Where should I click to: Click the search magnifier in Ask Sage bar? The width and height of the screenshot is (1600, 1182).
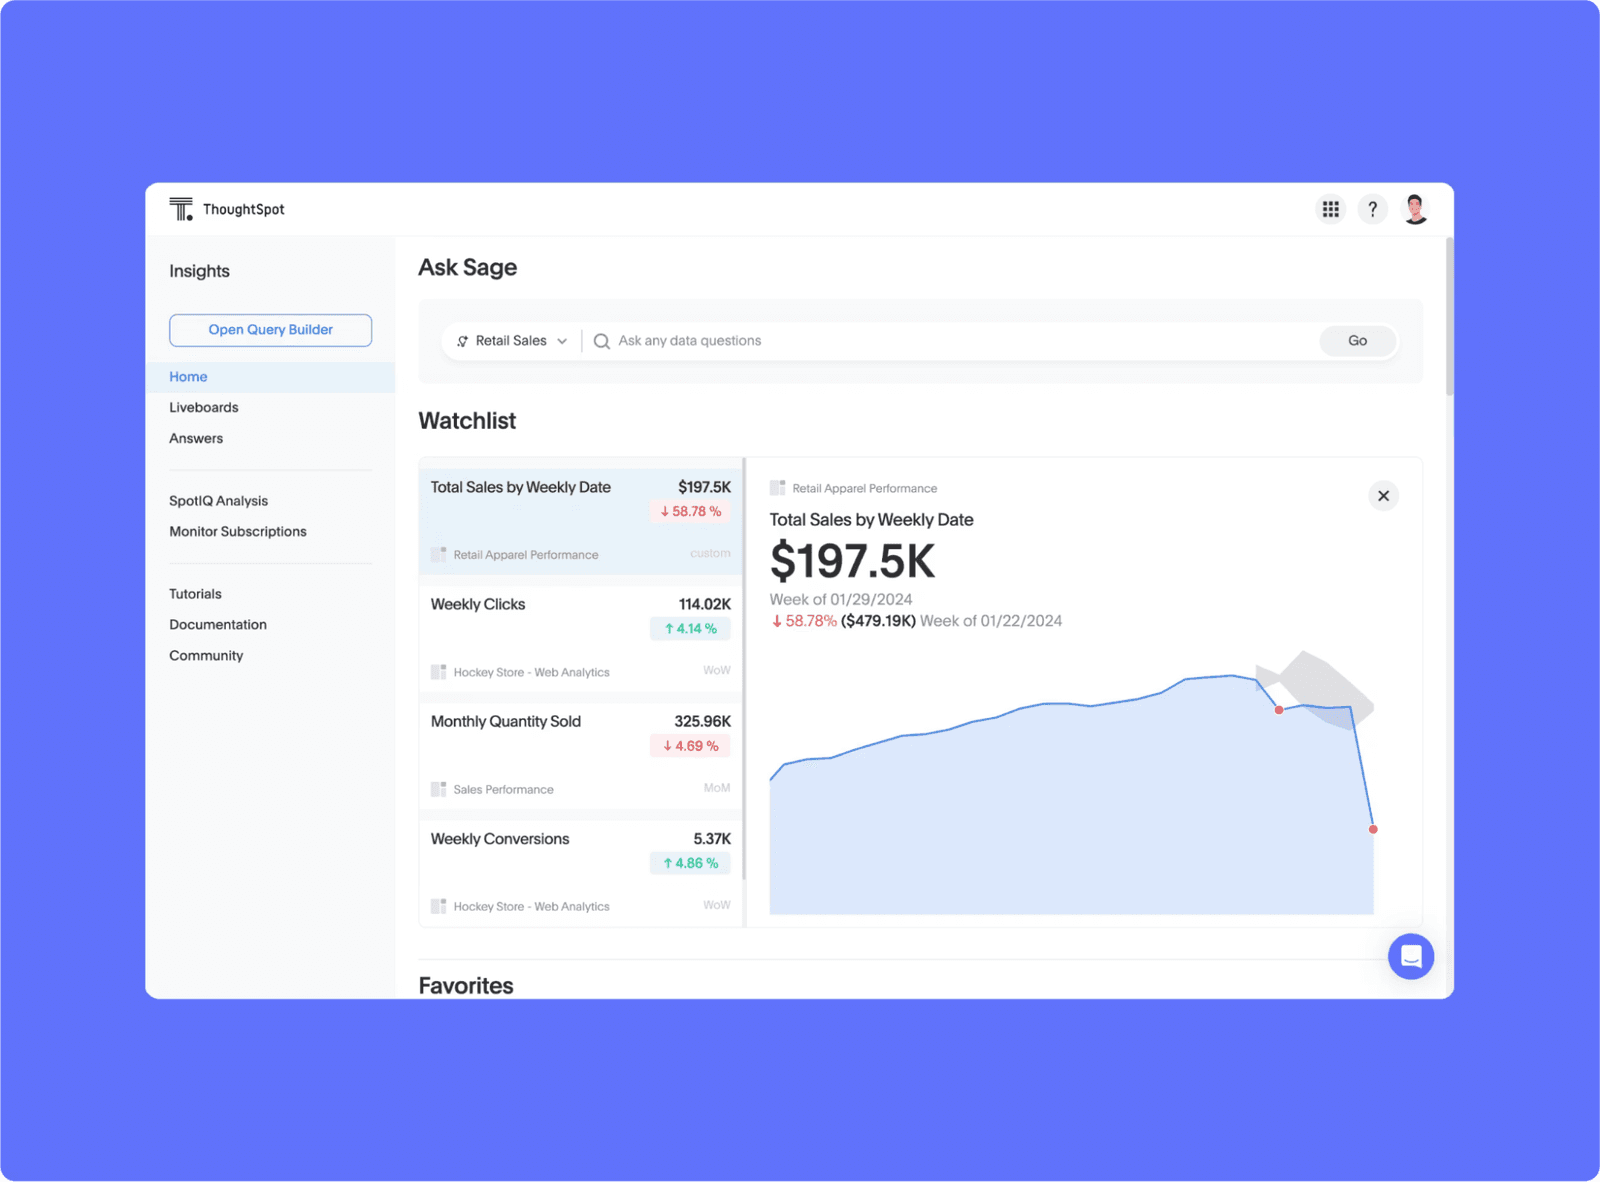(x=601, y=340)
